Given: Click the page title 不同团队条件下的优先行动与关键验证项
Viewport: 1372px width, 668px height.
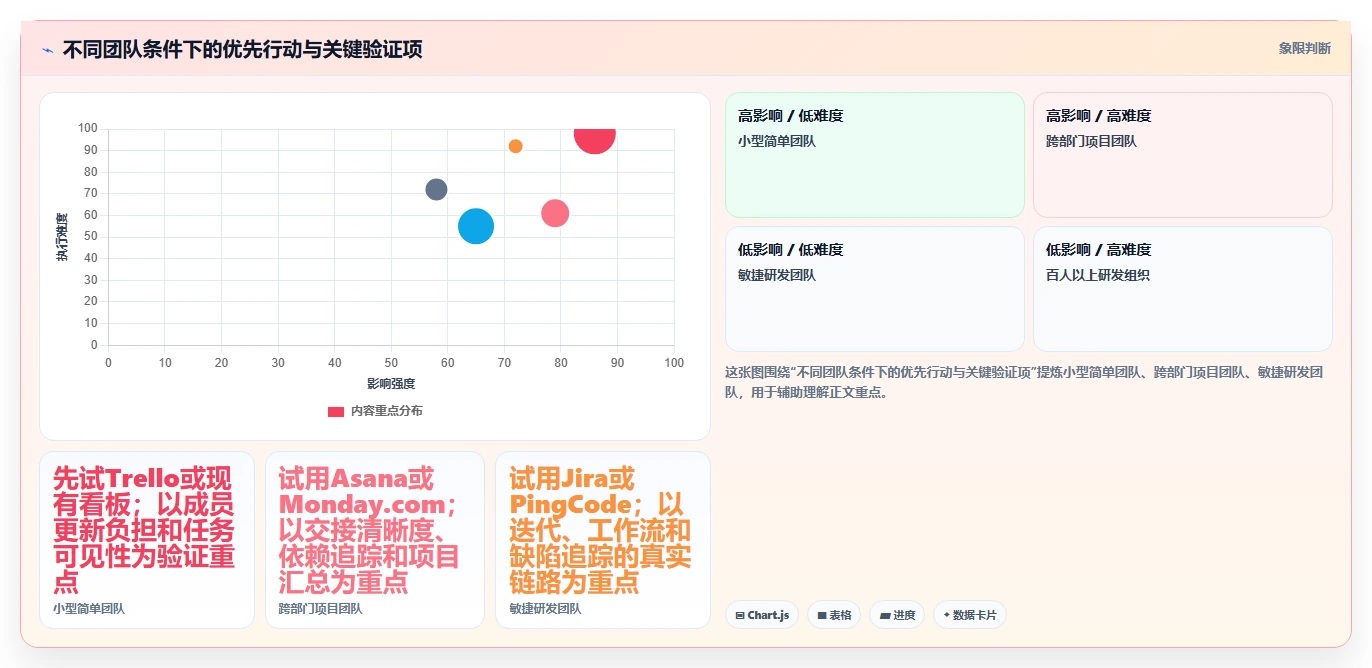Looking at the screenshot, I should click(242, 49).
